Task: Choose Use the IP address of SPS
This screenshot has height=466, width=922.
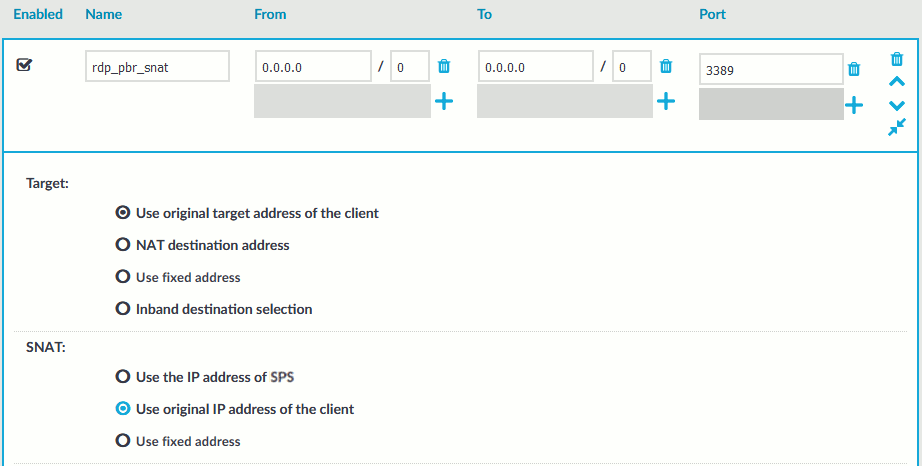Action: pos(123,377)
